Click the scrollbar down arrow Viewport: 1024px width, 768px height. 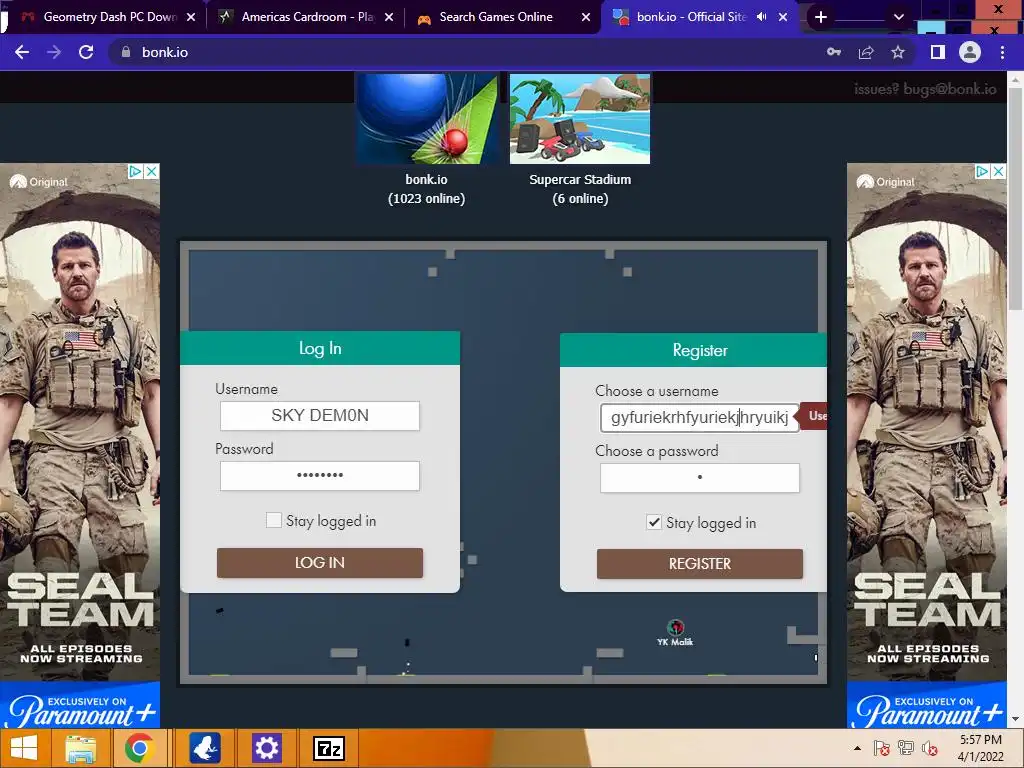1016,719
